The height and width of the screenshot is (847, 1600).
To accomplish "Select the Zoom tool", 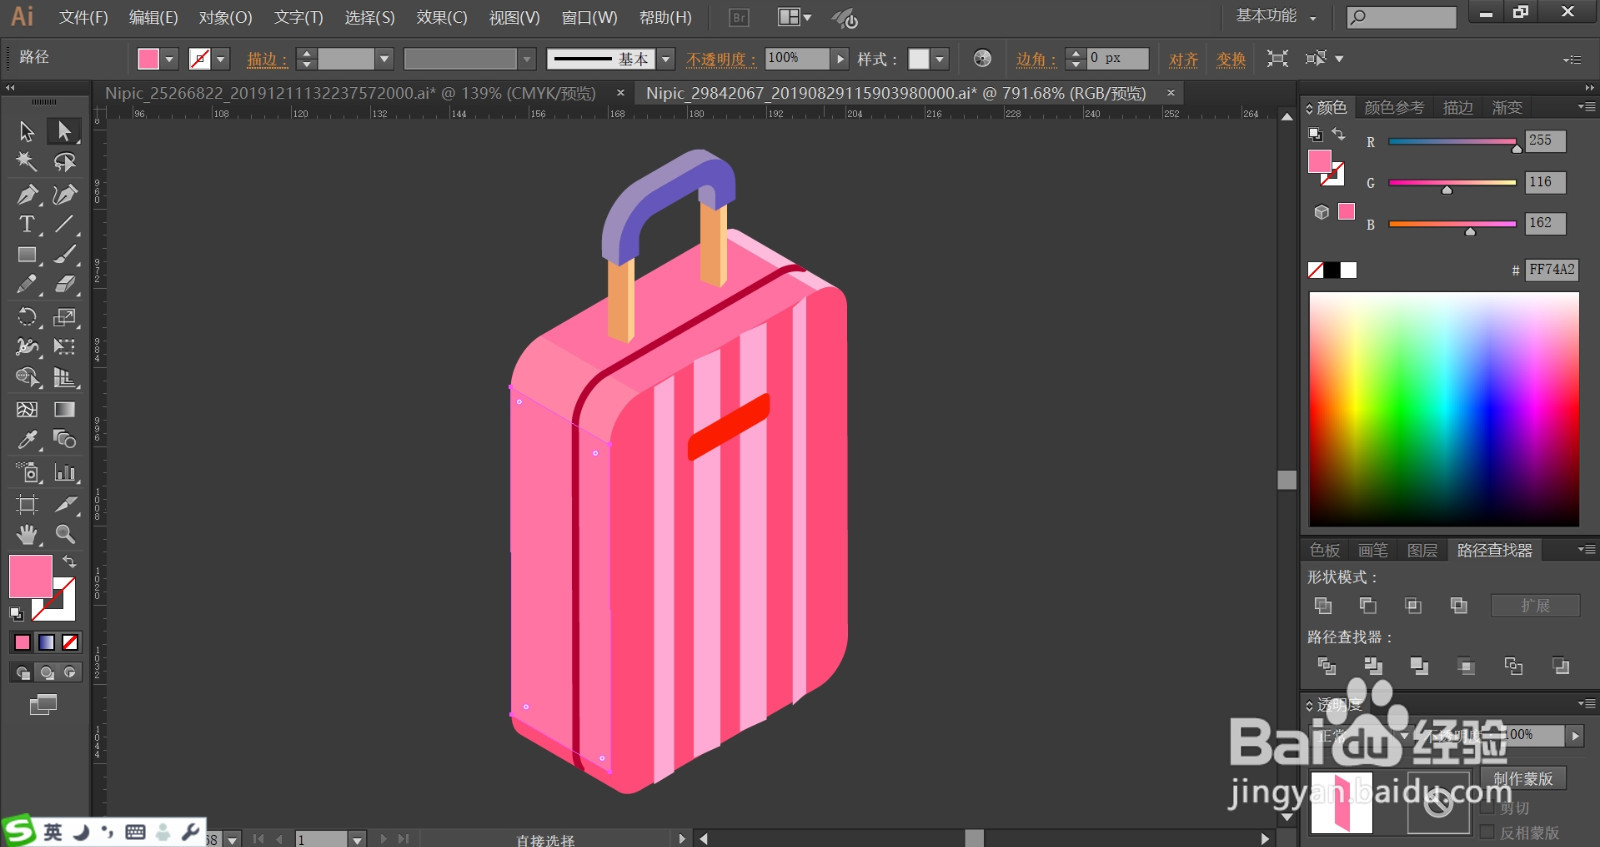I will (x=65, y=534).
